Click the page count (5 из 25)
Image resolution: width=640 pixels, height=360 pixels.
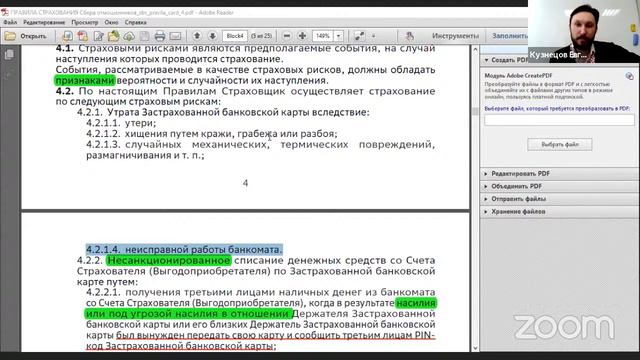262,36
